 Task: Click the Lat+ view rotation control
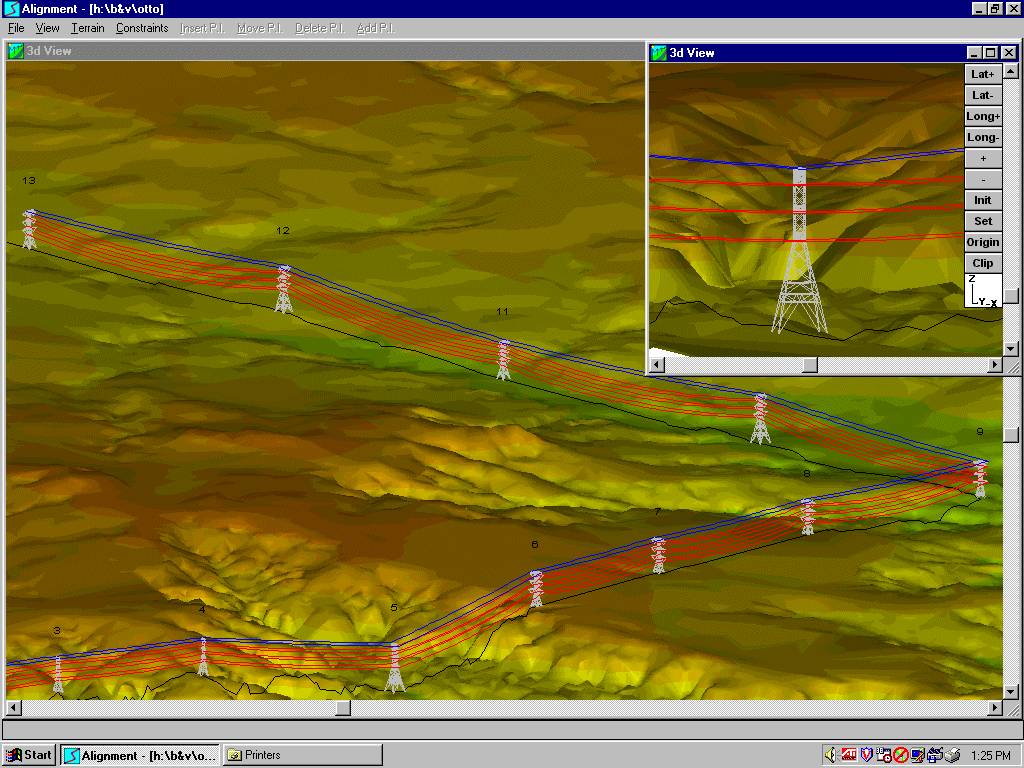[982, 73]
